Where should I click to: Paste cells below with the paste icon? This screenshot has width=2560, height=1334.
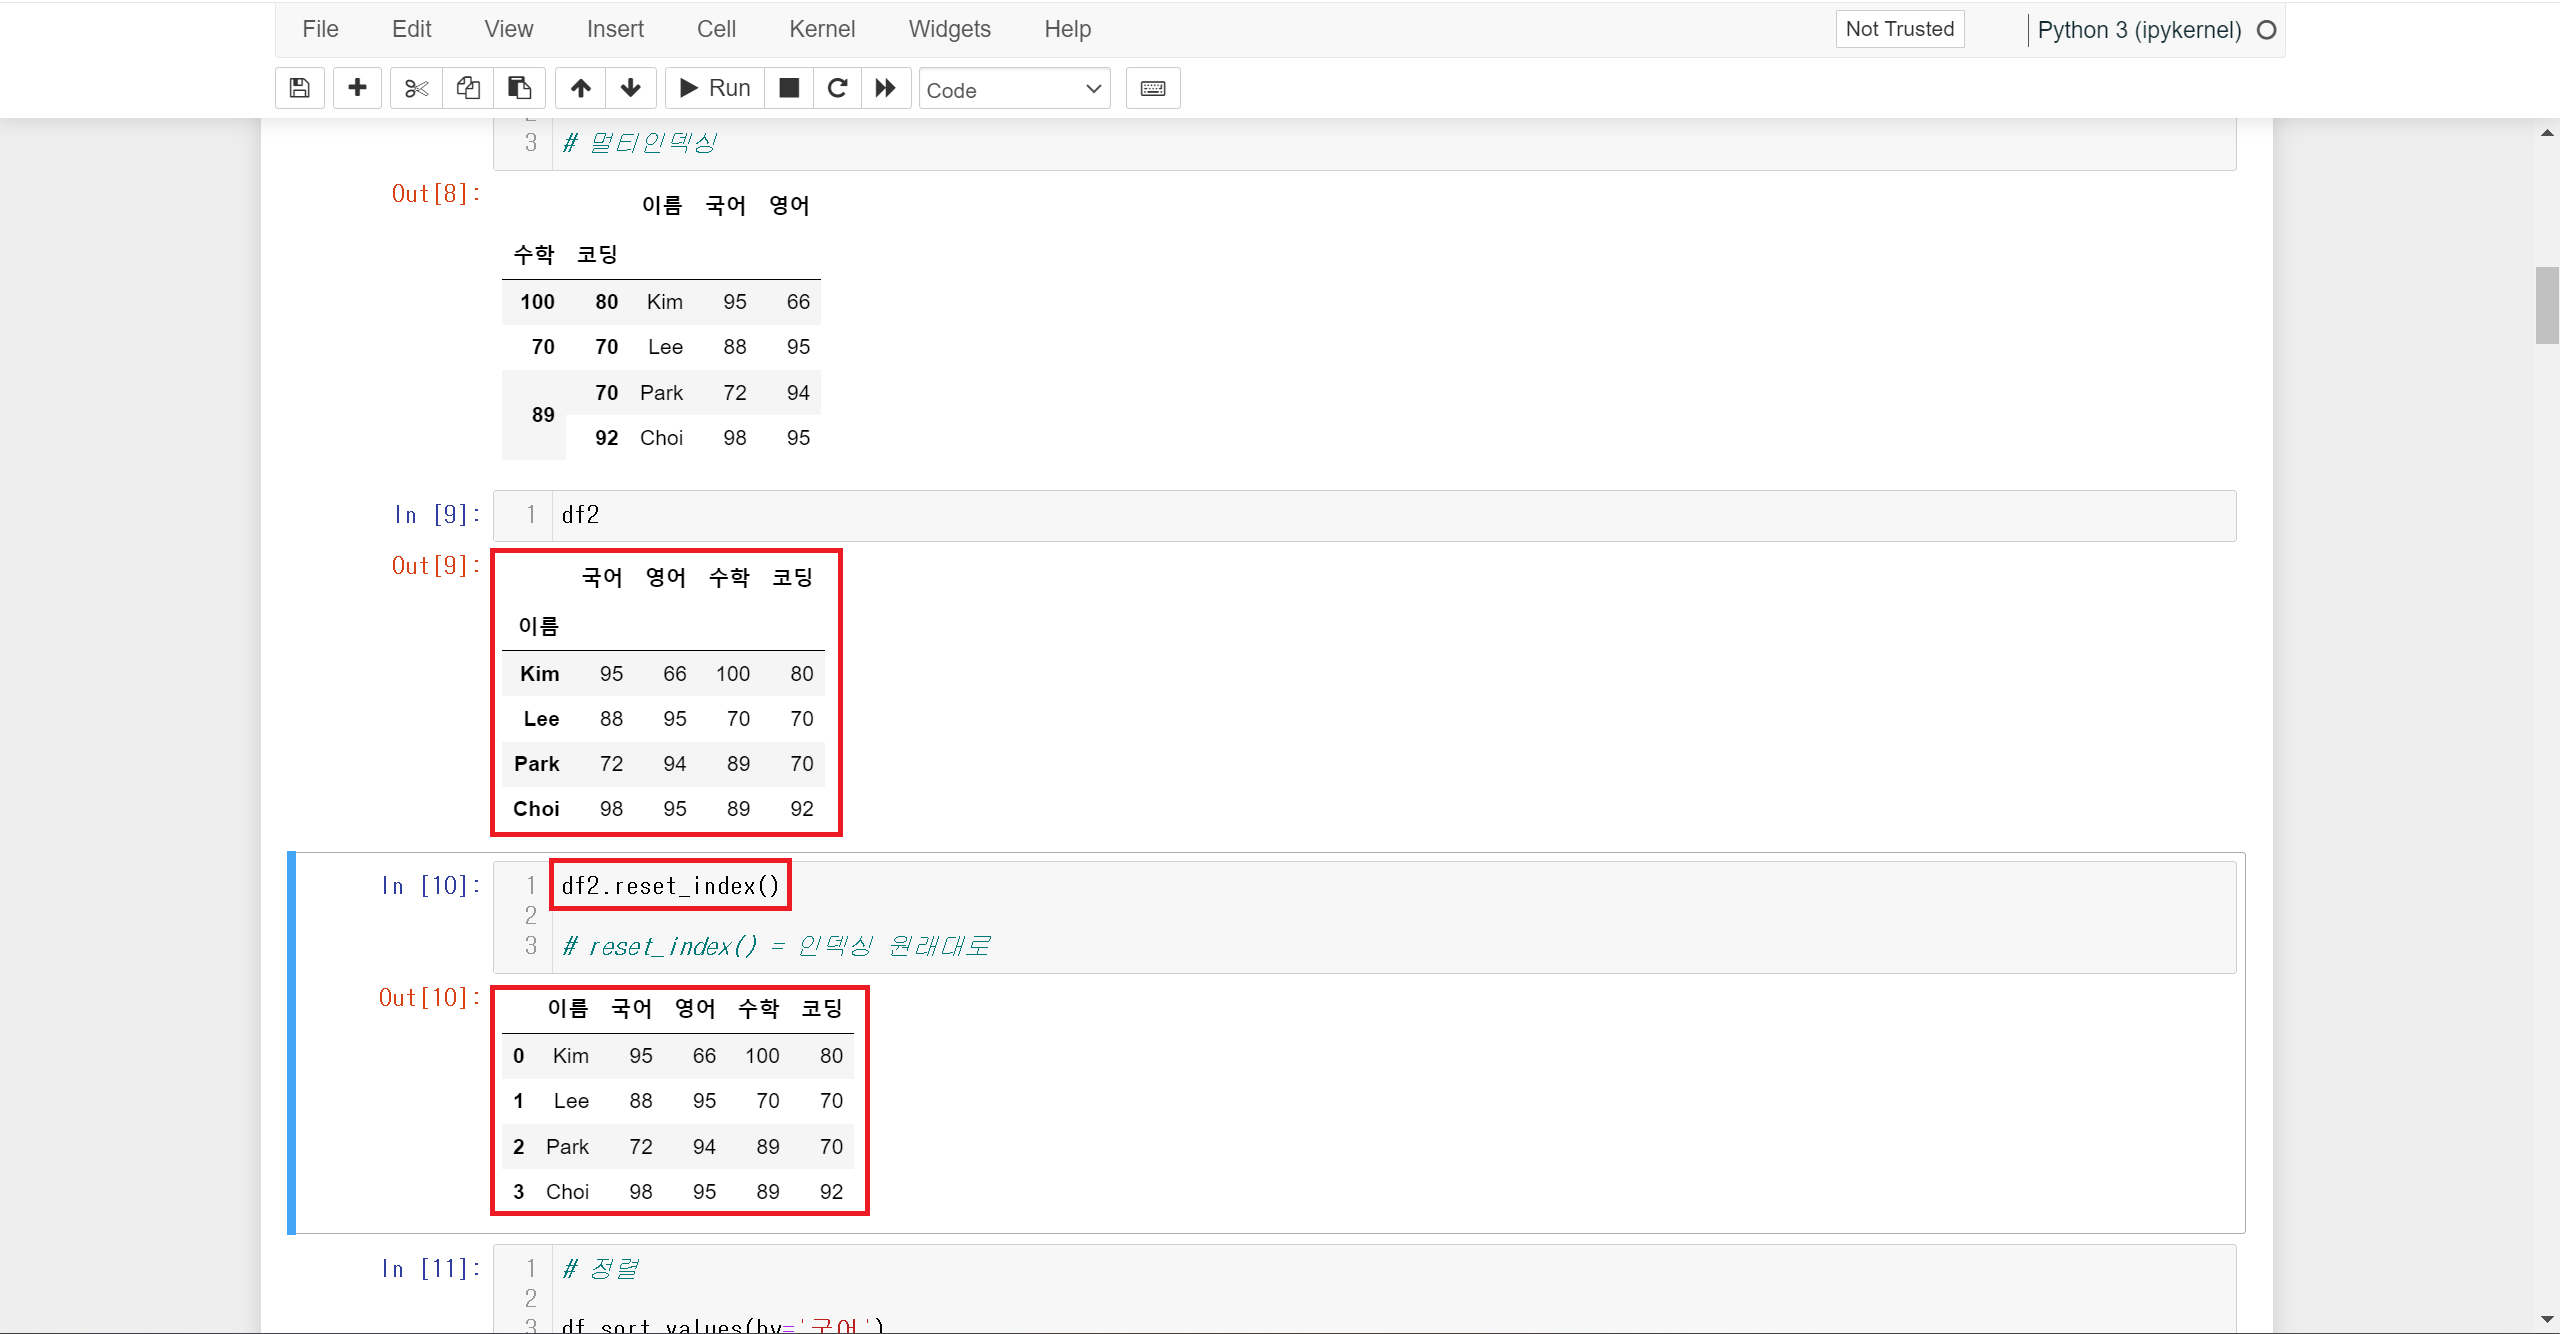point(519,88)
